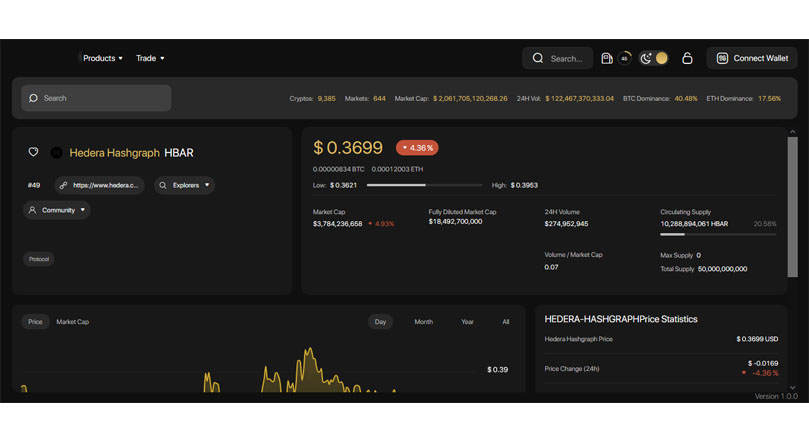Click ETH Dominance 17.56%

(x=769, y=98)
